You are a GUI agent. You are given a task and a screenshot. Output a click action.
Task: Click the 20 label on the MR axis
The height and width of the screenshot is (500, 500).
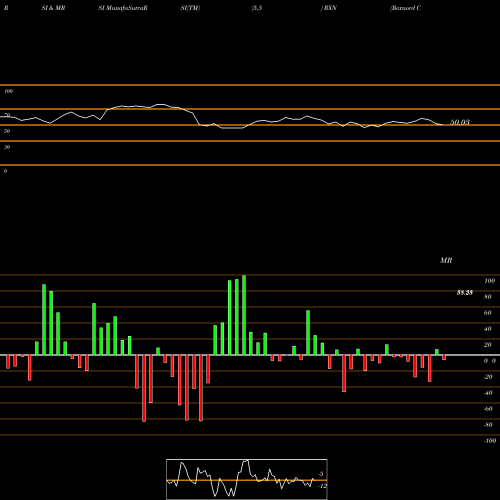[x=488, y=345]
